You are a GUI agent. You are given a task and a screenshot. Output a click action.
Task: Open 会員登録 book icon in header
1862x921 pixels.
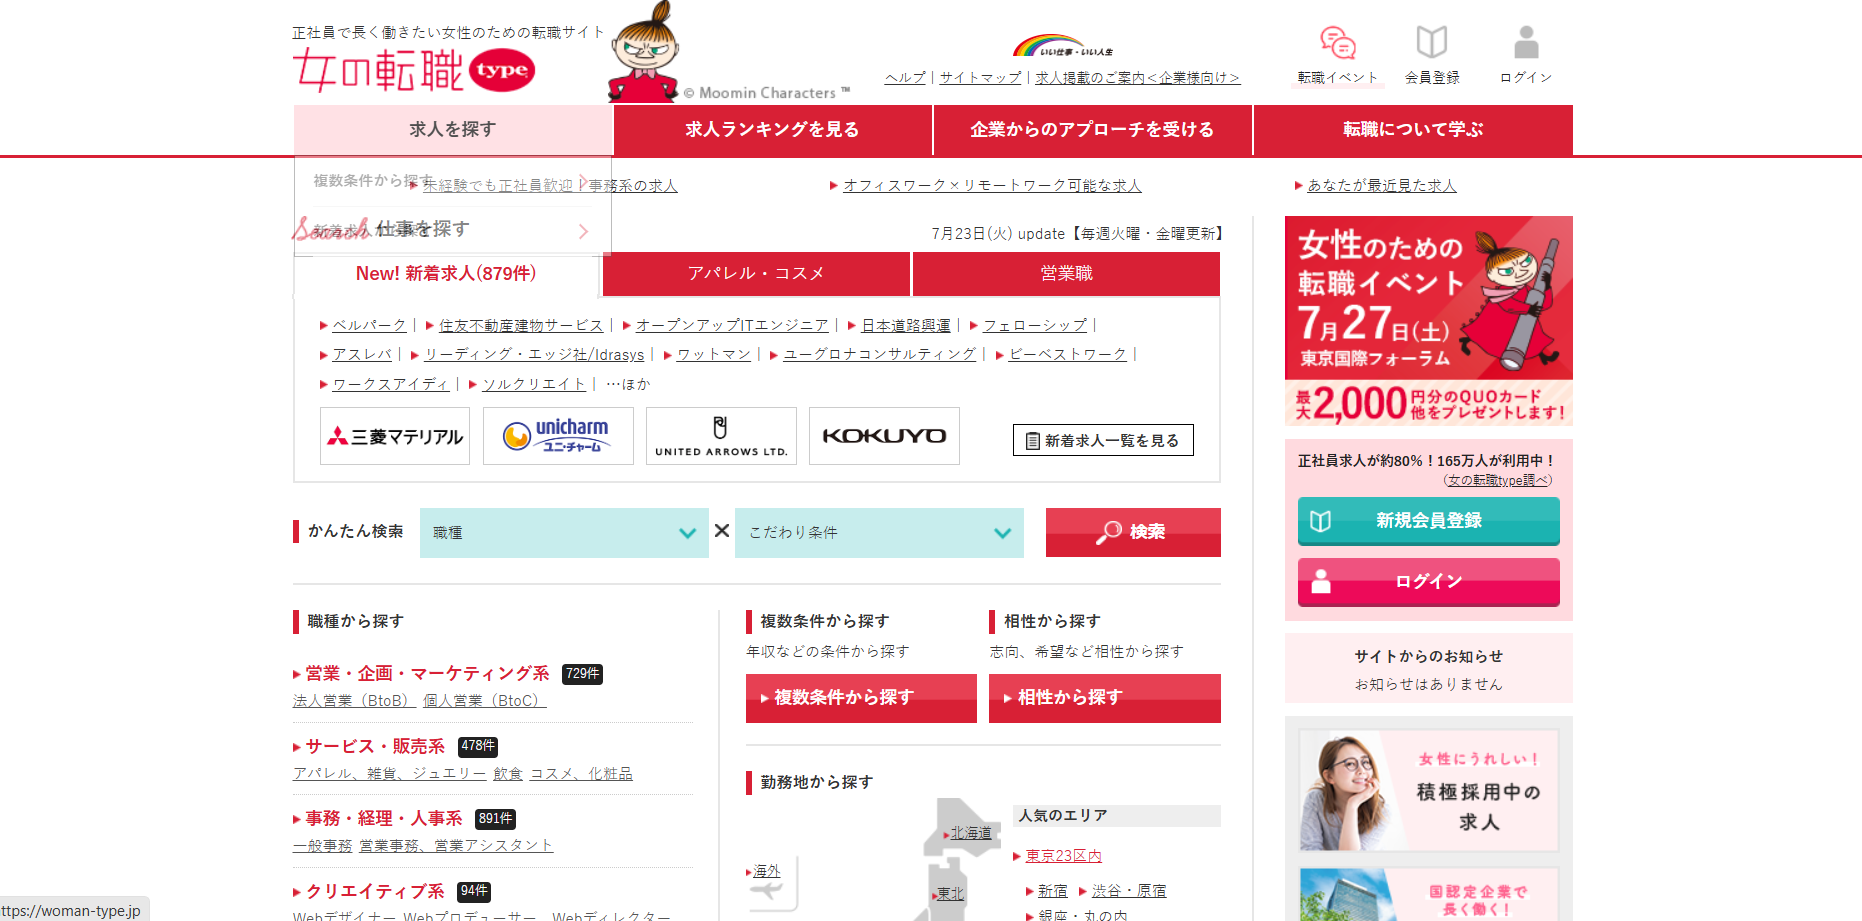pos(1431,43)
